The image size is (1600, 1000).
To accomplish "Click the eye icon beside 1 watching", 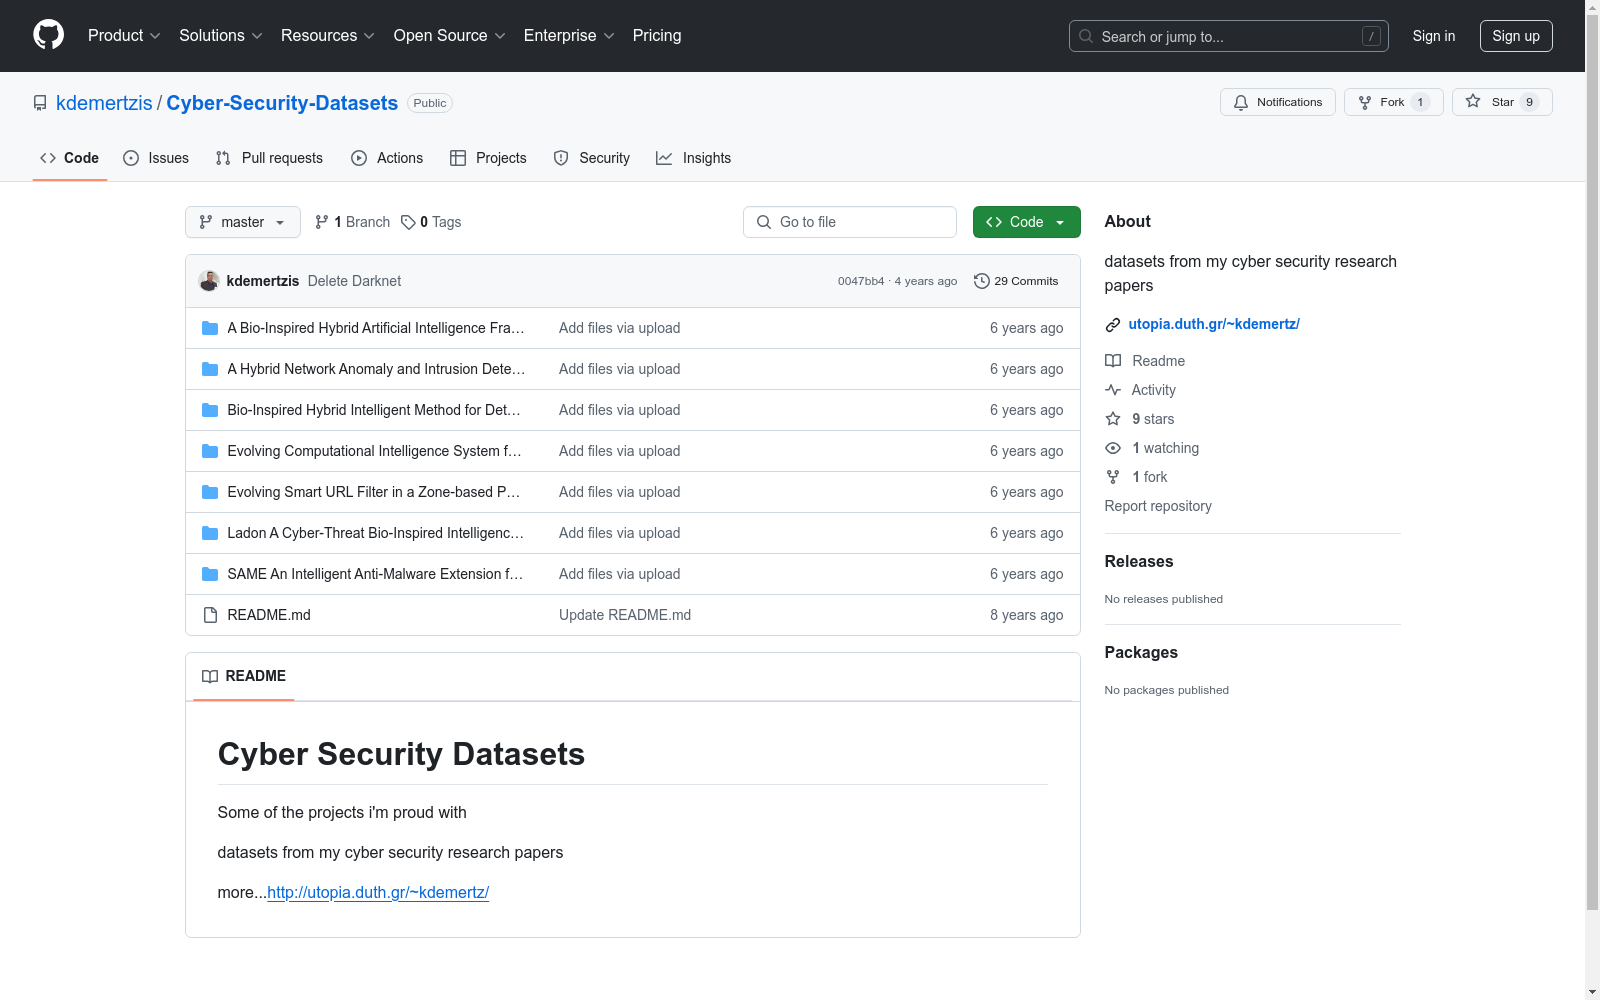I will point(1113,448).
